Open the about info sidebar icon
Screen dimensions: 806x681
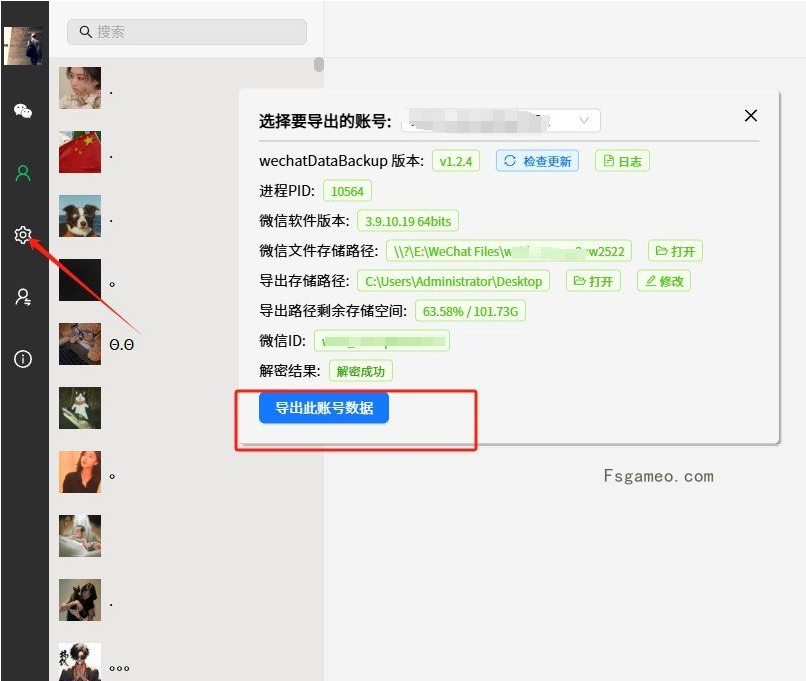tap(23, 359)
